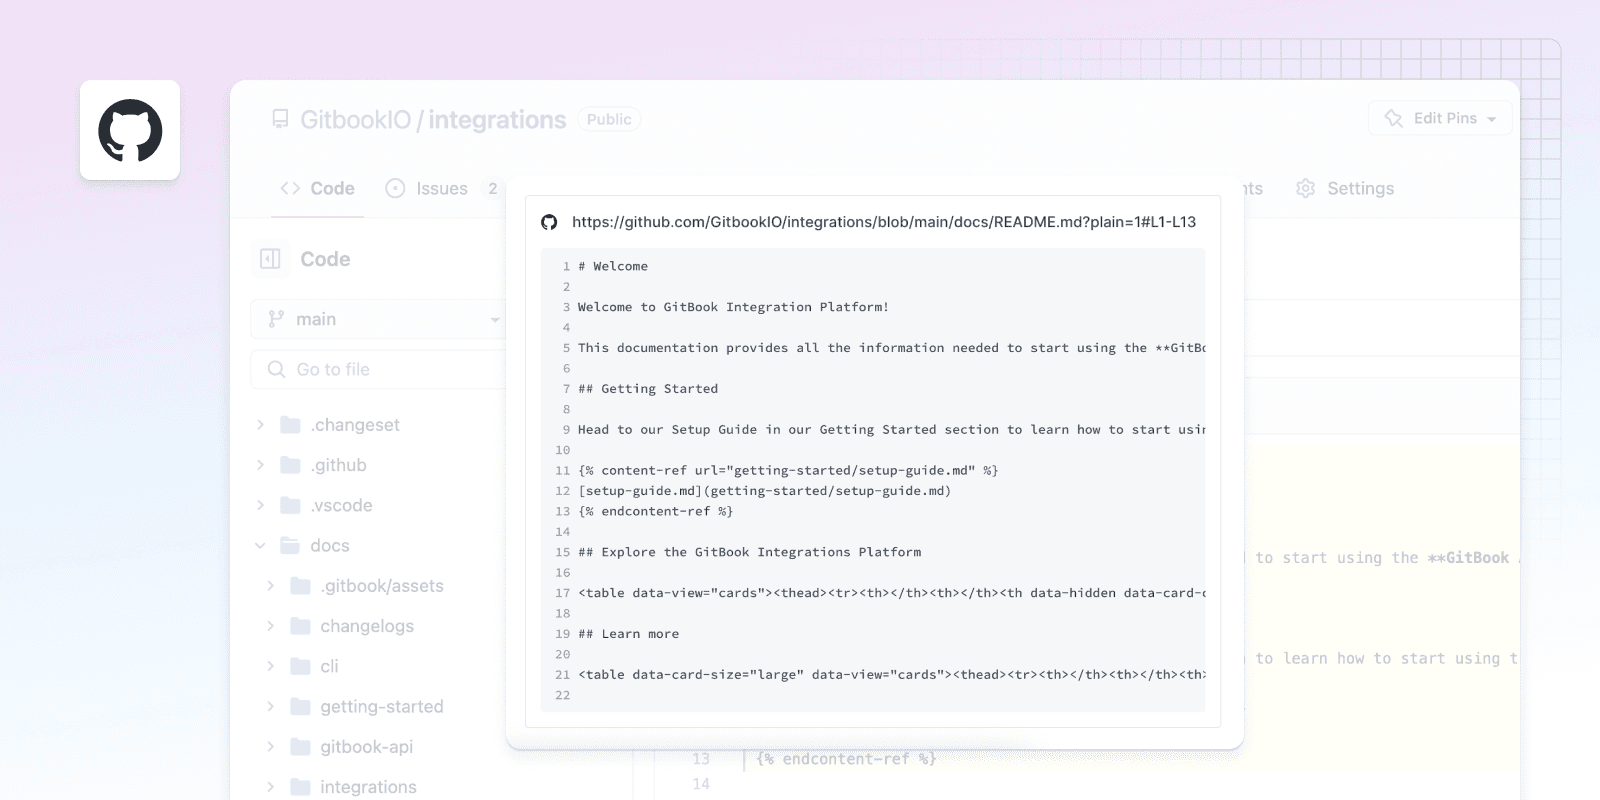The image size is (1600, 800).
Task: Click line number 15 in code preview
Action: [562, 552]
